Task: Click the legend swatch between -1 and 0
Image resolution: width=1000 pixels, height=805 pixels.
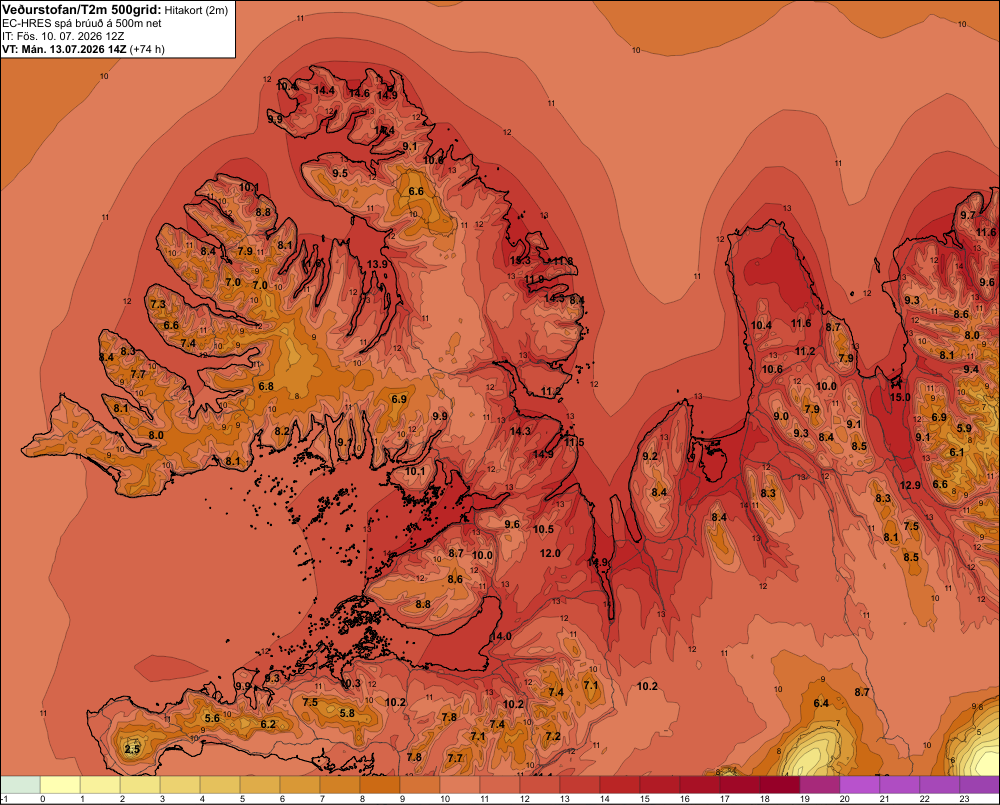Action: click(20, 785)
